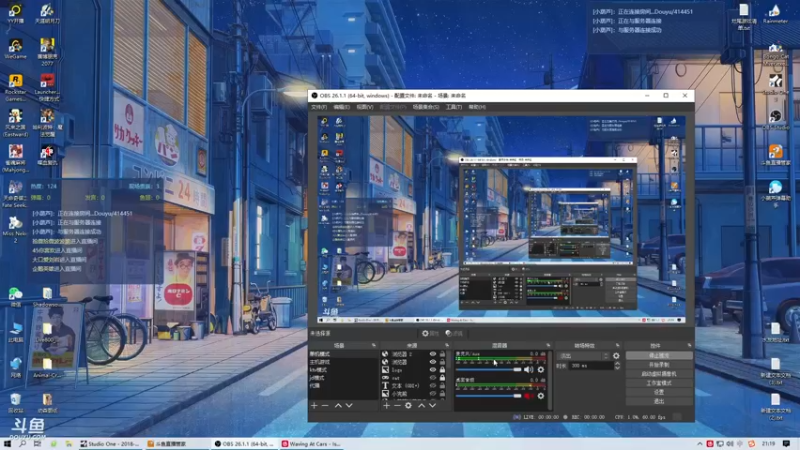
Task: Add a new source with the Sources panel plus icon
Action: 386,406
